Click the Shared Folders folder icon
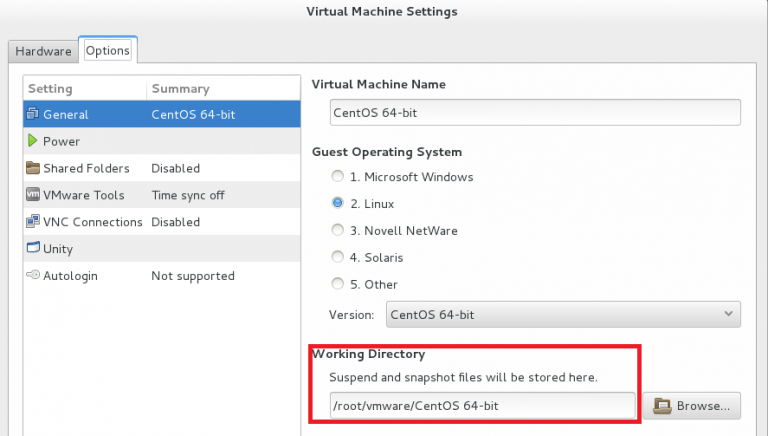 (x=33, y=168)
